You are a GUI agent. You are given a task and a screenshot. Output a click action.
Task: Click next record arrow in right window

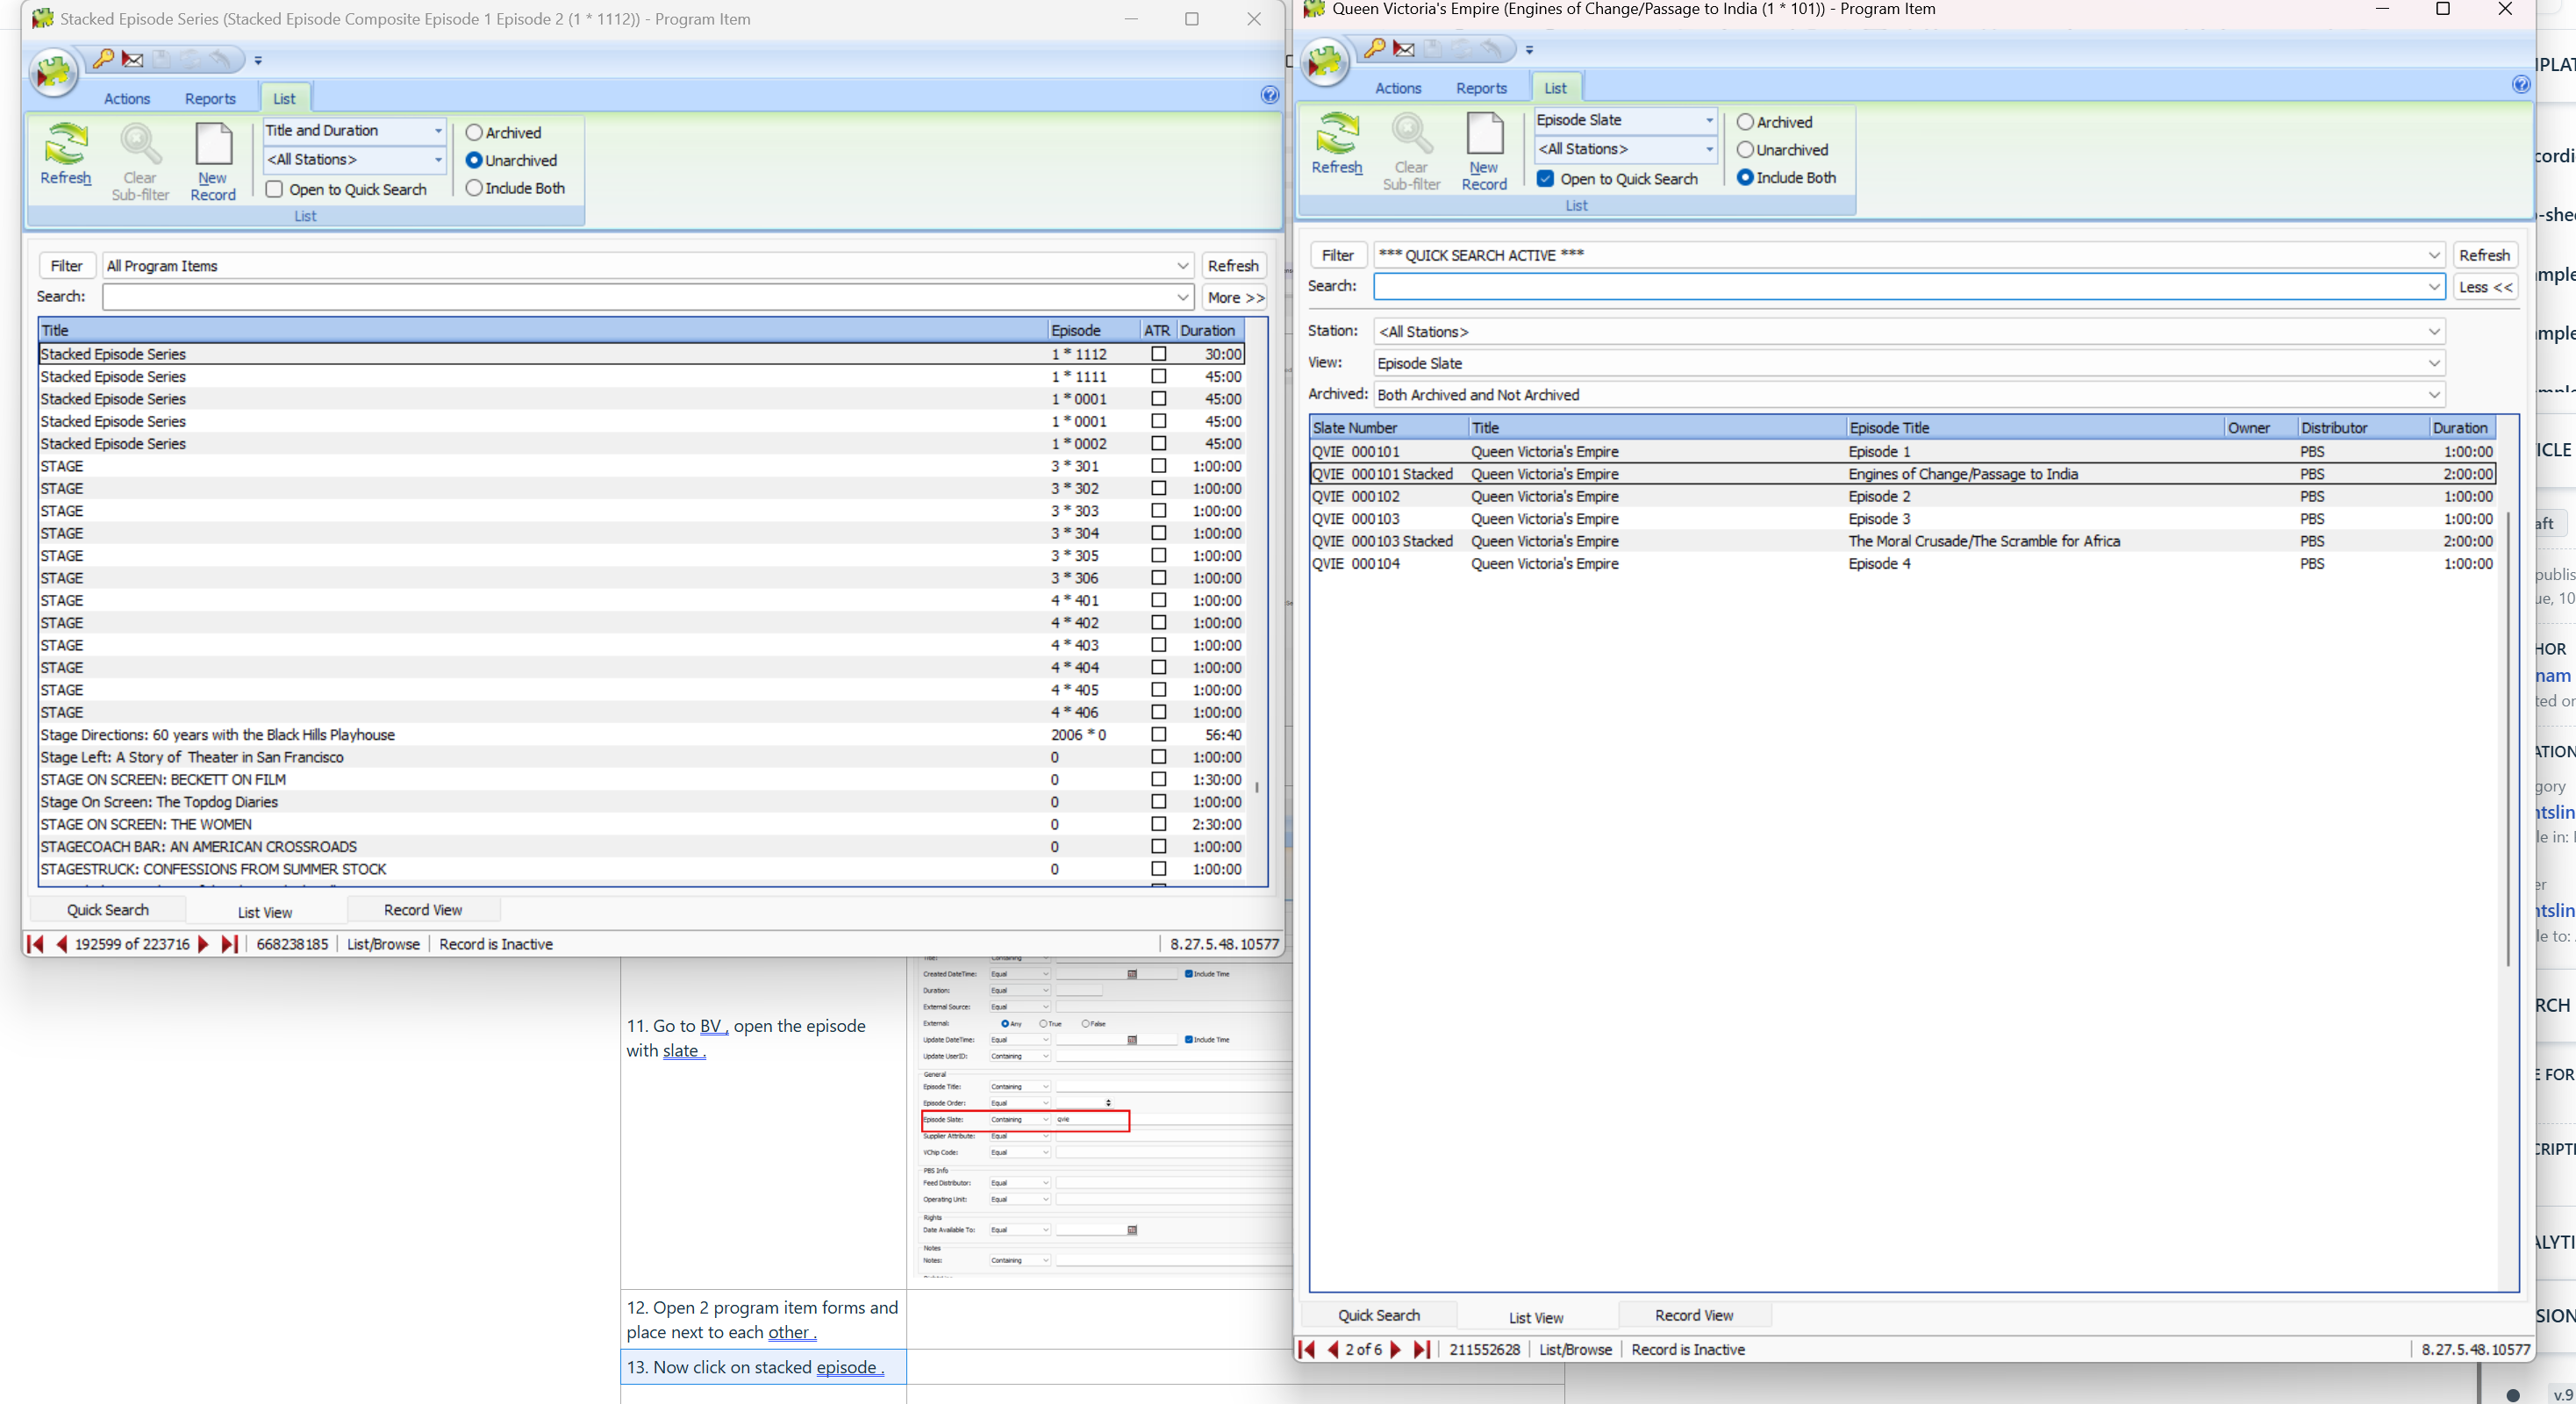click(1396, 1349)
